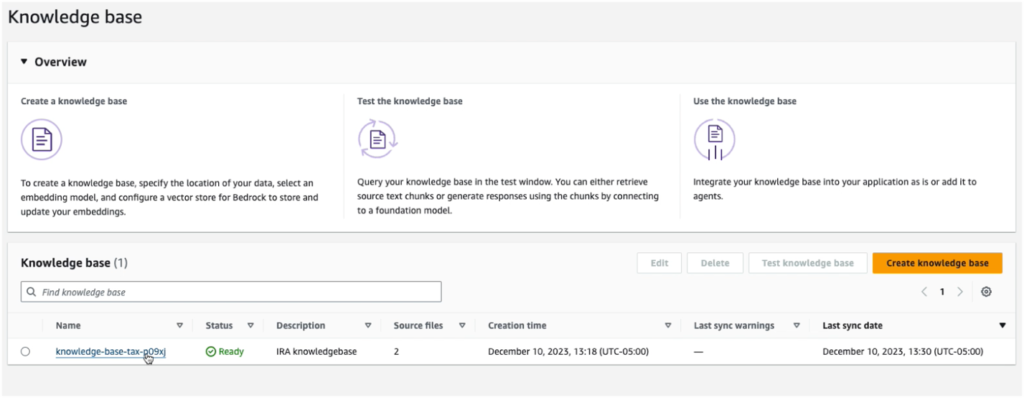Click Test knowledge base button
Image resolution: width=1024 pixels, height=398 pixels.
808,263
